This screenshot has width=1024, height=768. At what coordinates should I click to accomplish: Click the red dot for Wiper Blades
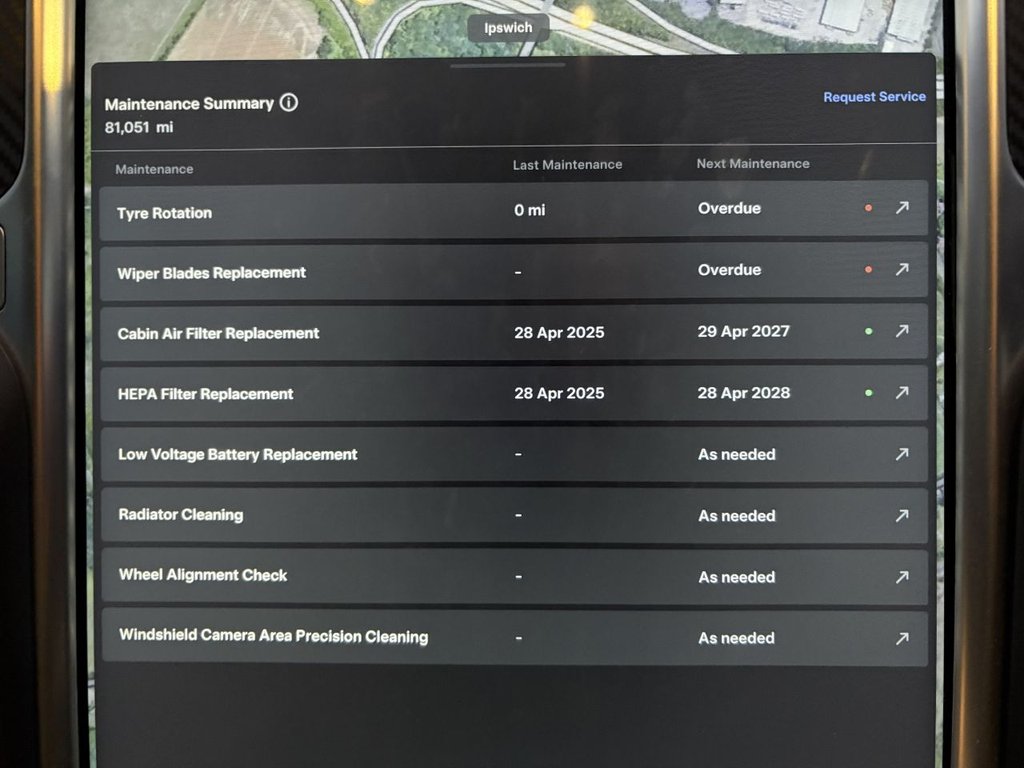tap(868, 269)
